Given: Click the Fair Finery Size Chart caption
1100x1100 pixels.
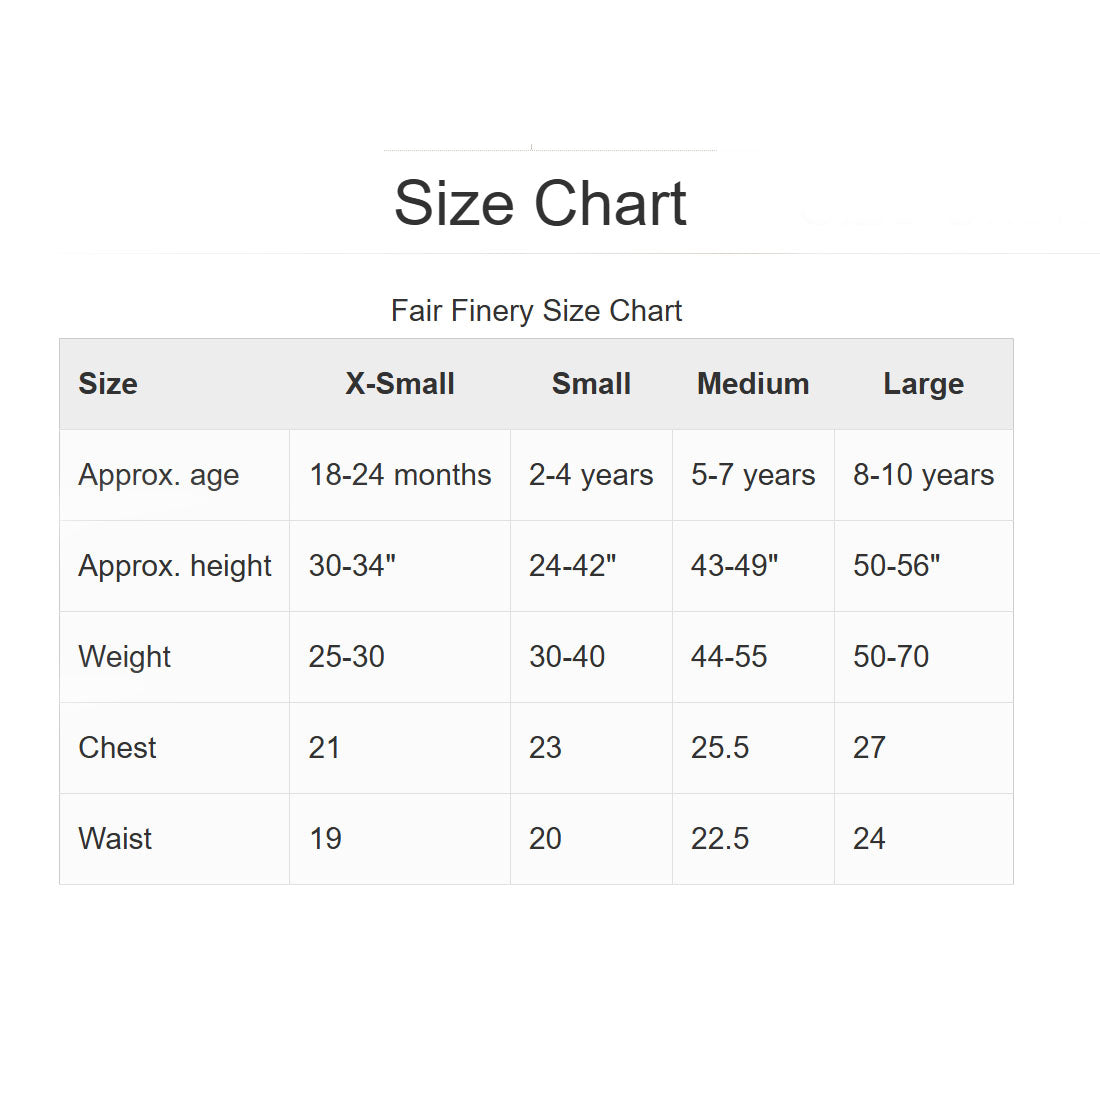Looking at the screenshot, I should point(536,311).
